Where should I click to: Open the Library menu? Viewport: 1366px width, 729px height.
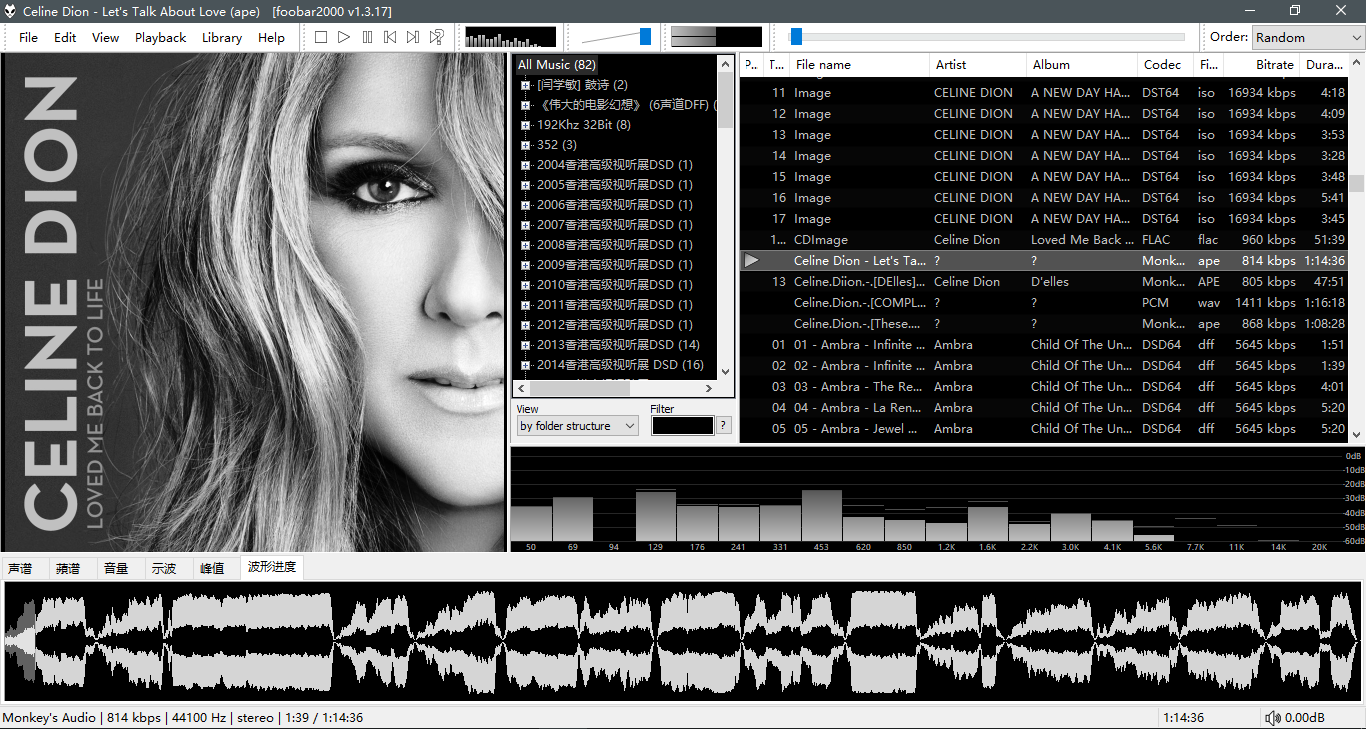tap(221, 37)
